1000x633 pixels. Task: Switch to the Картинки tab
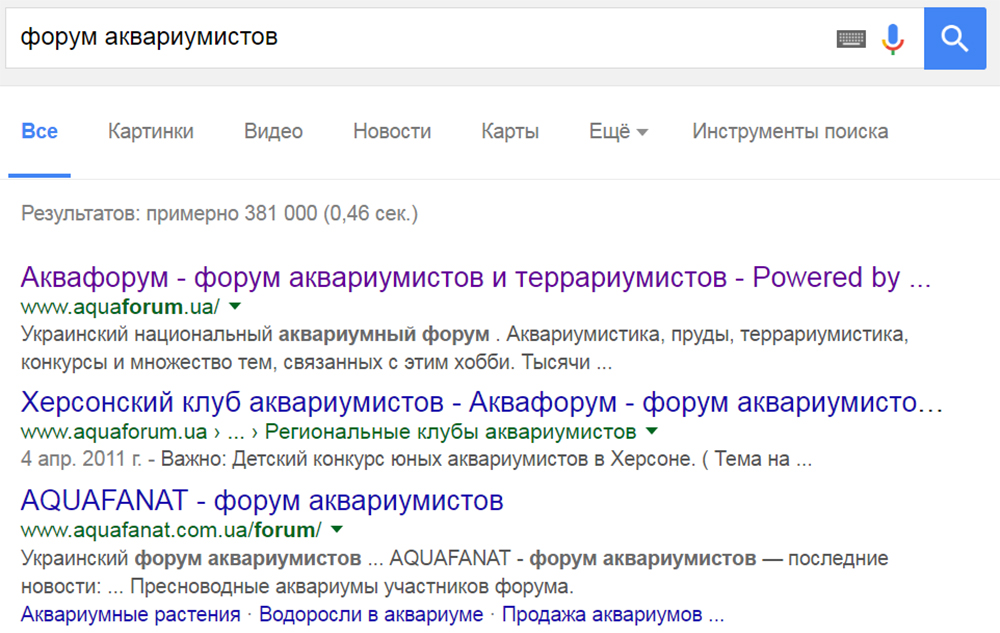click(151, 132)
